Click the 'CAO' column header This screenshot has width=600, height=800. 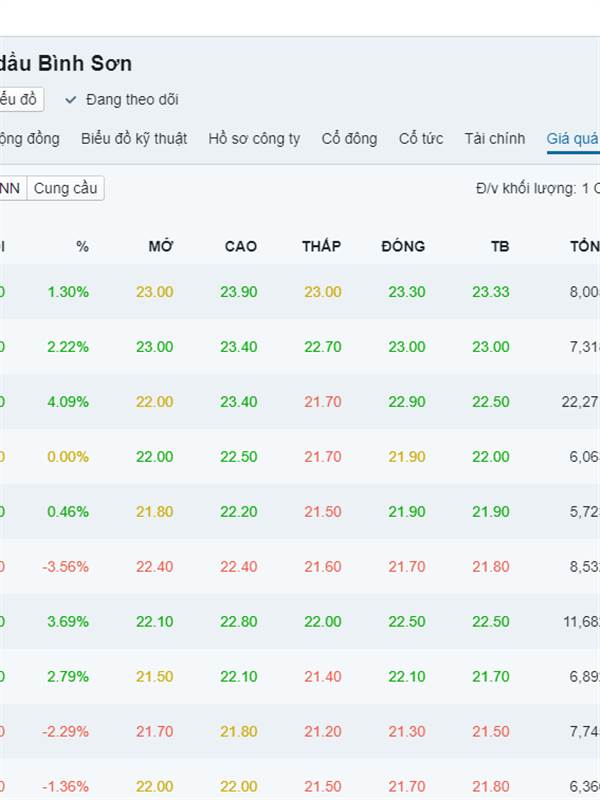241,246
